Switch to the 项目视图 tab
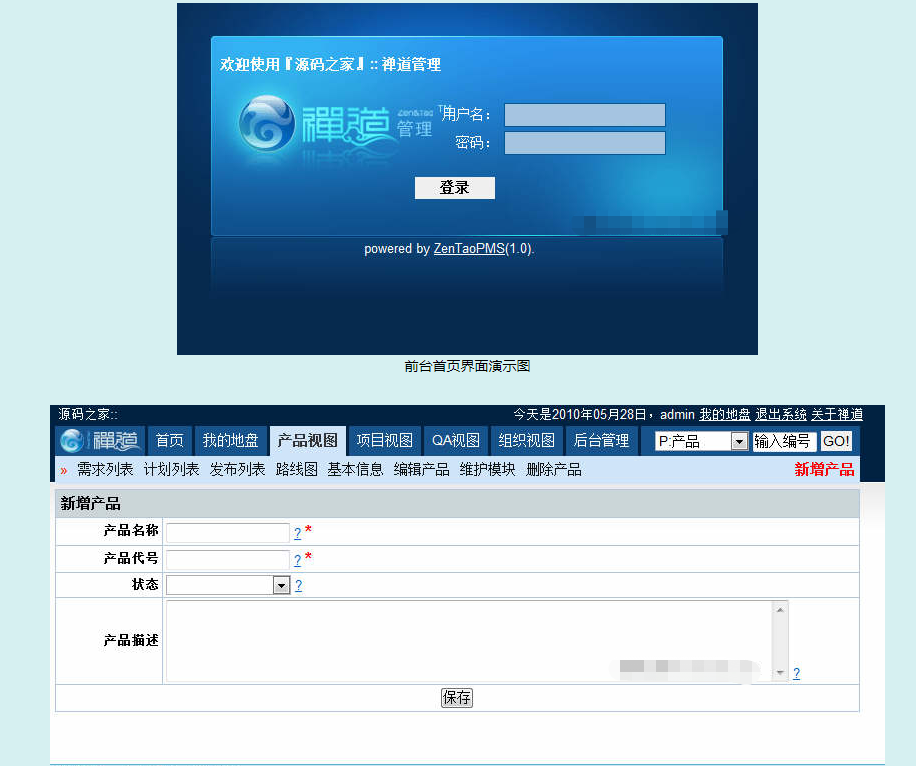This screenshot has height=766, width=916. [x=386, y=440]
